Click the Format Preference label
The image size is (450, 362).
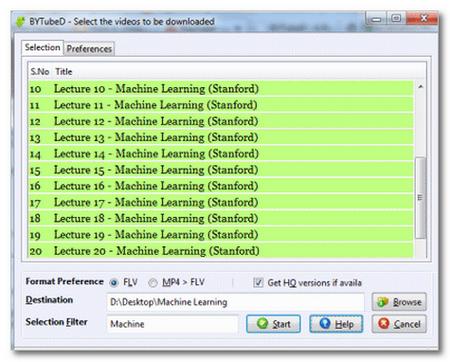tap(65, 281)
